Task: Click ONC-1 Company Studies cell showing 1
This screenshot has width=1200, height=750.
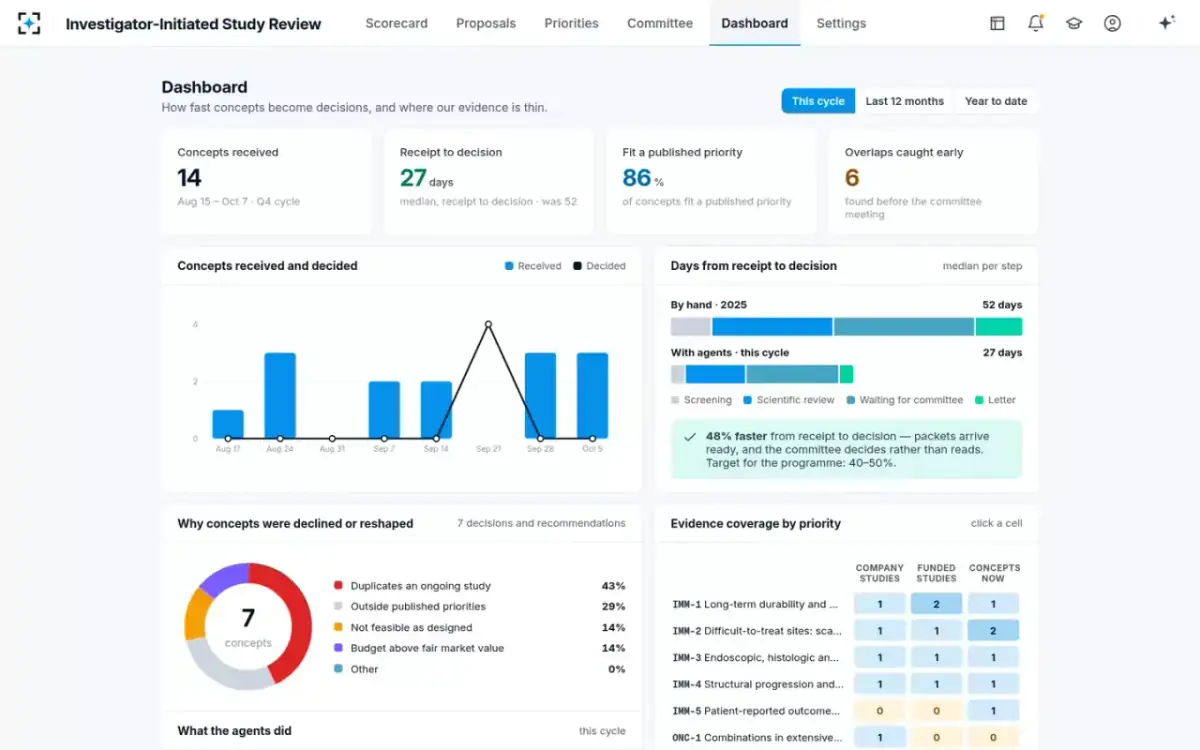Action: point(880,738)
